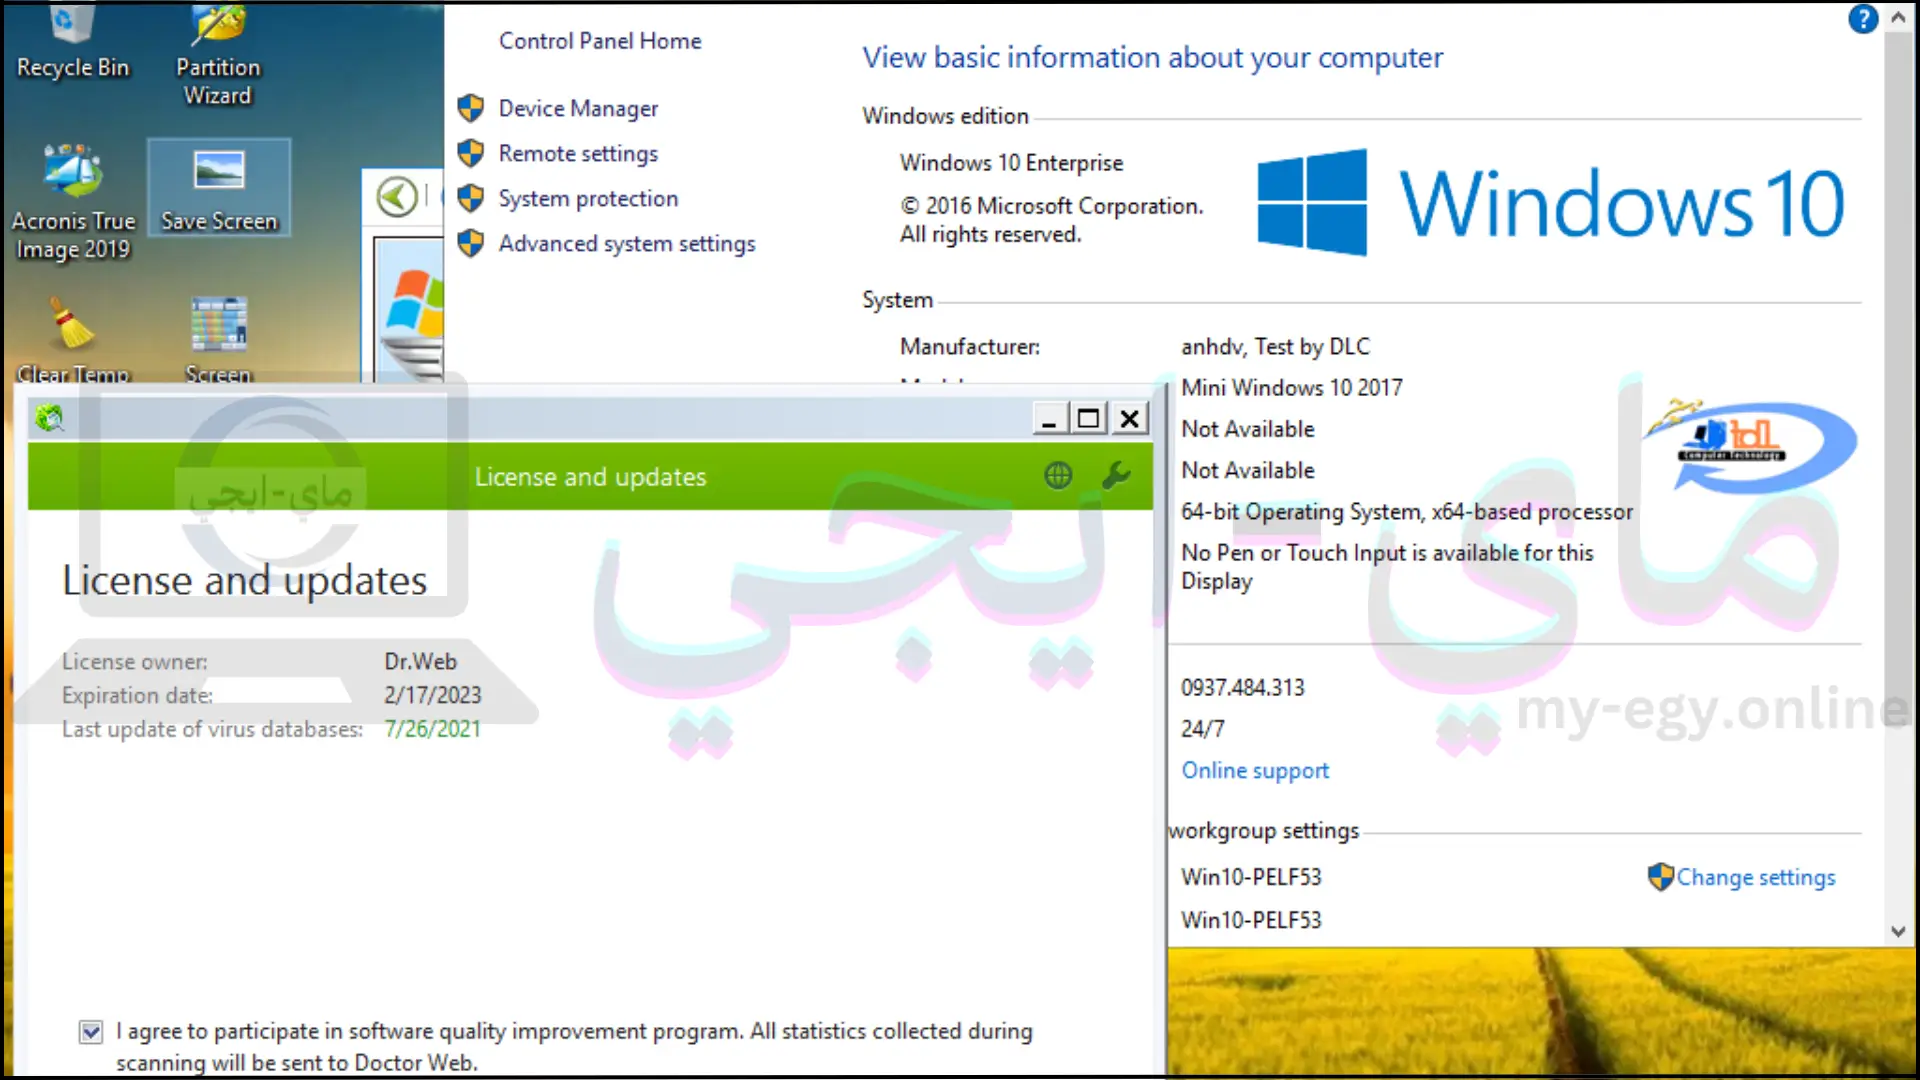This screenshot has height=1080, width=1920.
Task: Click the support hours value 24/7
Action: click(1202, 729)
